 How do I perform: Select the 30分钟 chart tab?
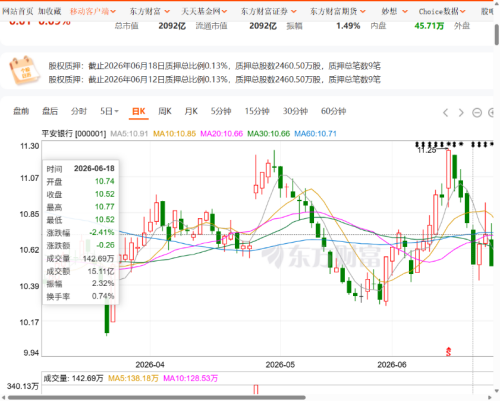295,111
